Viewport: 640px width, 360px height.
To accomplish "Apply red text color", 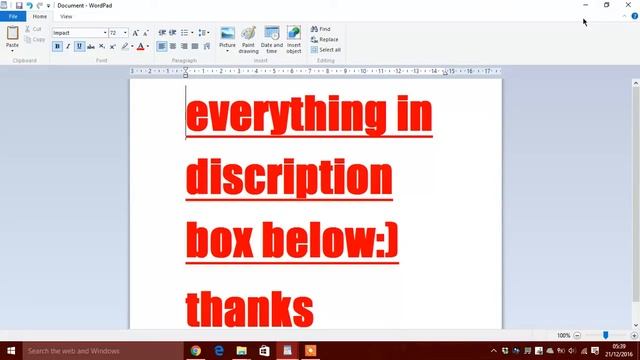I will click(x=140, y=47).
